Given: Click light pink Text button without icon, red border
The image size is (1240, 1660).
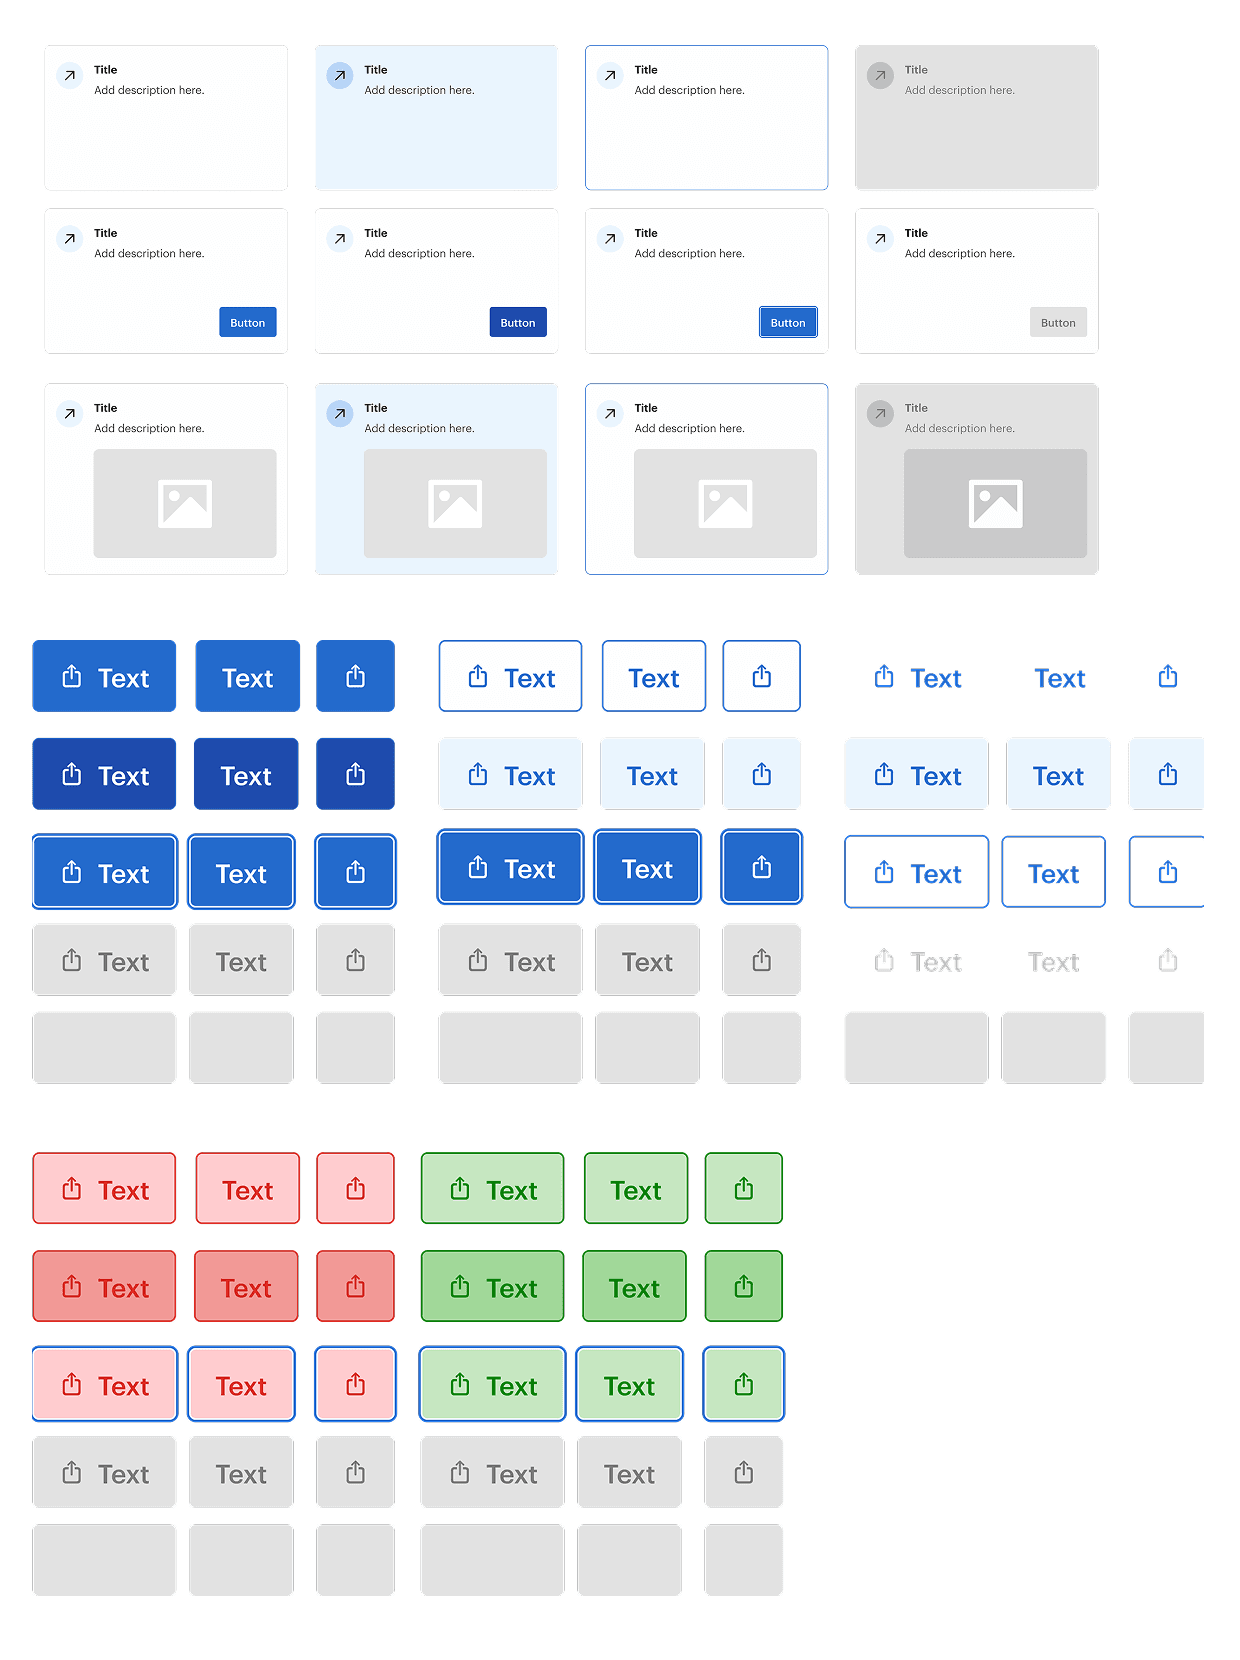Looking at the screenshot, I should (x=247, y=1188).
